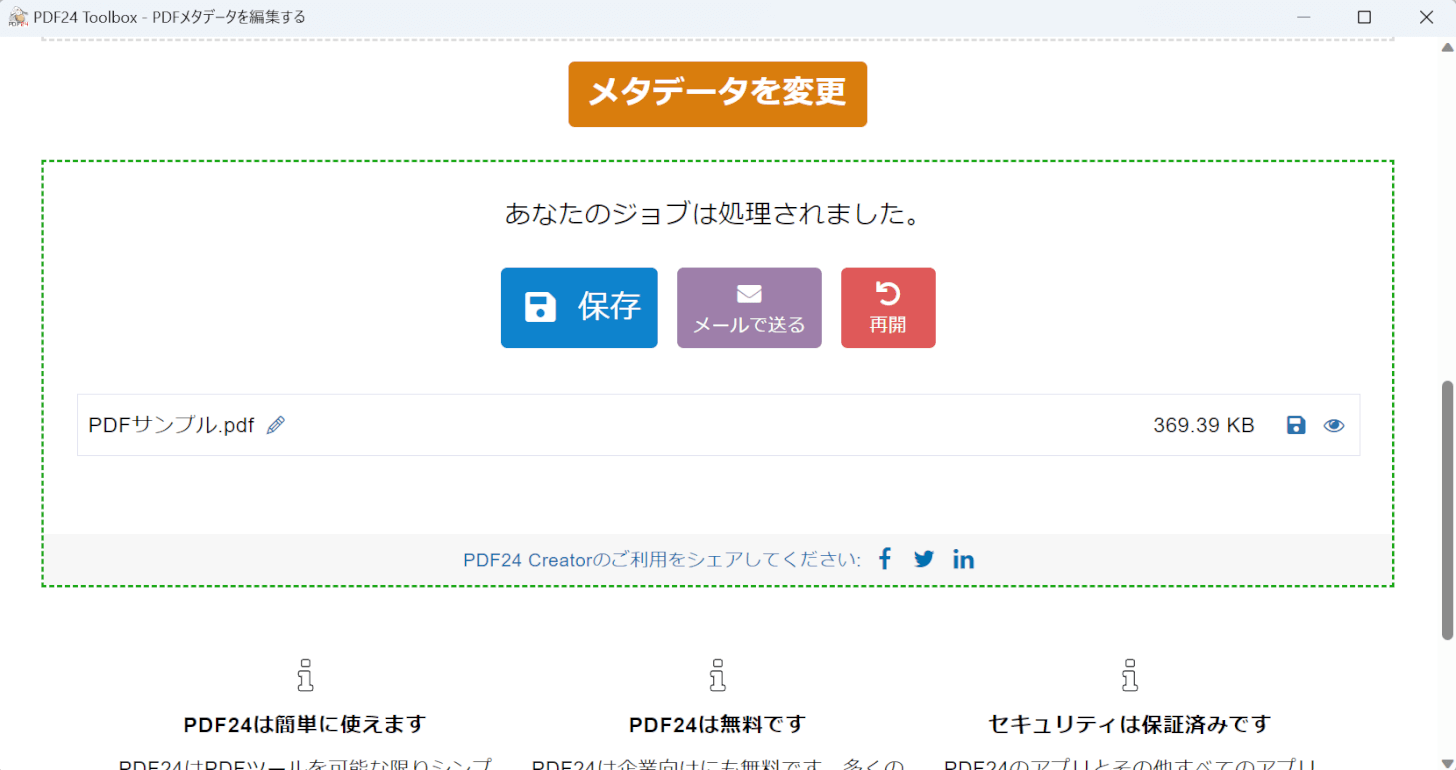Rename PDFサンプル.pdf using the pencil icon
The height and width of the screenshot is (770, 1456).
[x=276, y=425]
